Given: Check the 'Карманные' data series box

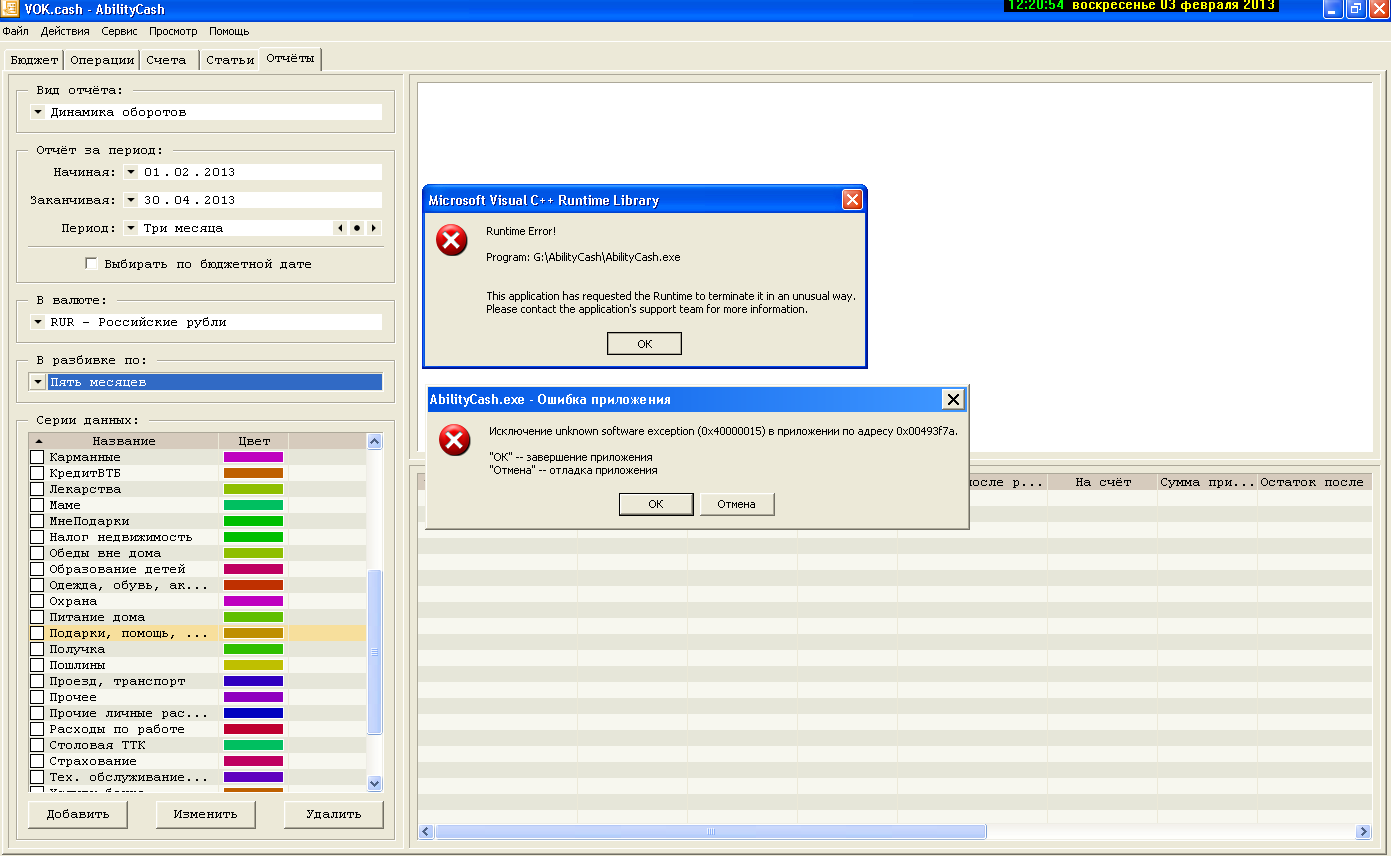Looking at the screenshot, I should click(x=37, y=457).
